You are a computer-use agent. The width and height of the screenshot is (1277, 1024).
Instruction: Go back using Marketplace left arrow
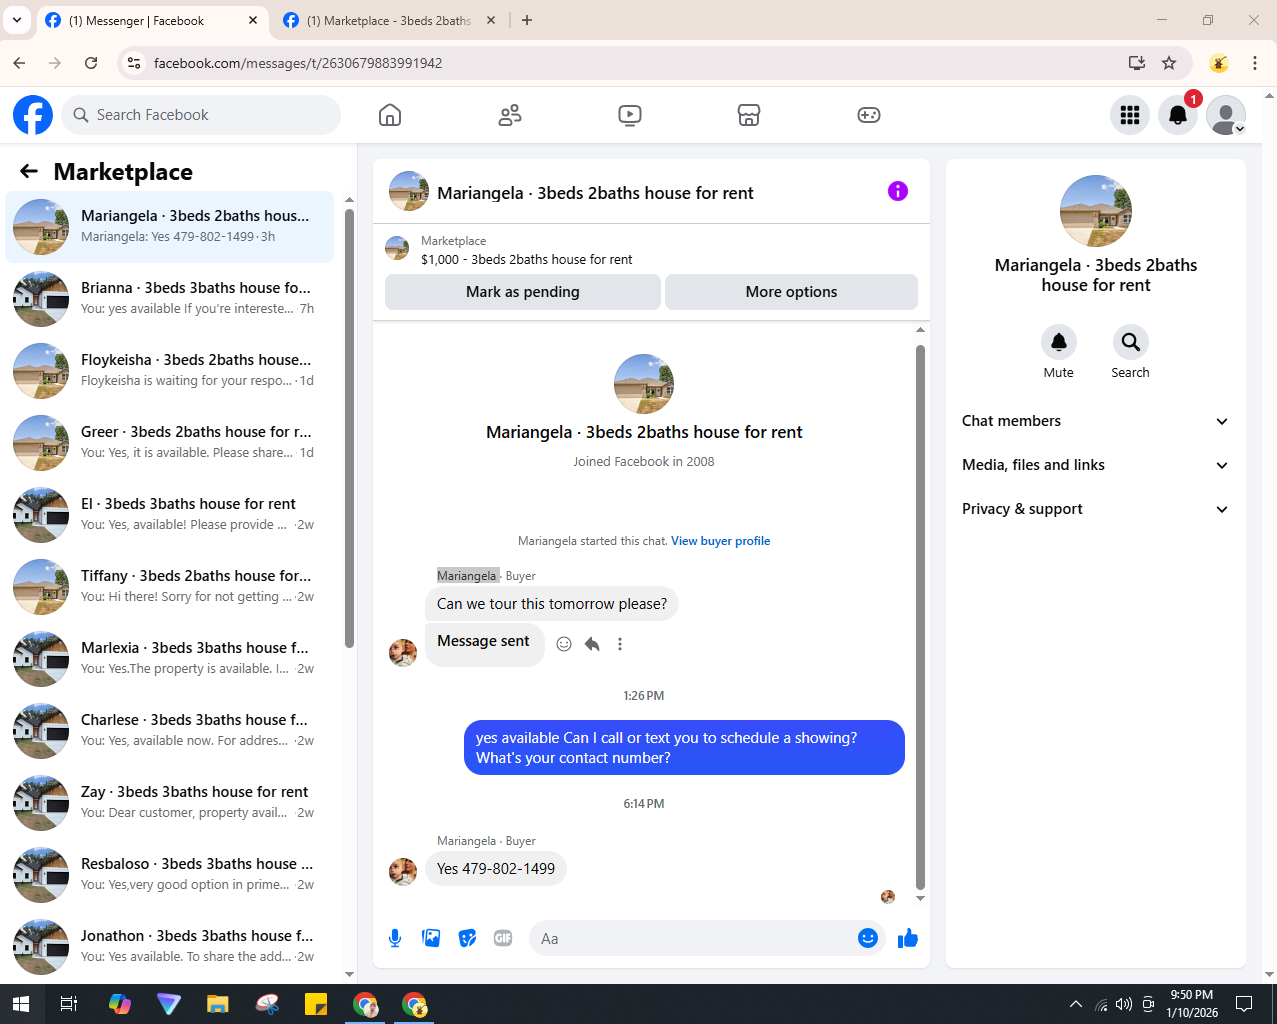click(x=29, y=172)
